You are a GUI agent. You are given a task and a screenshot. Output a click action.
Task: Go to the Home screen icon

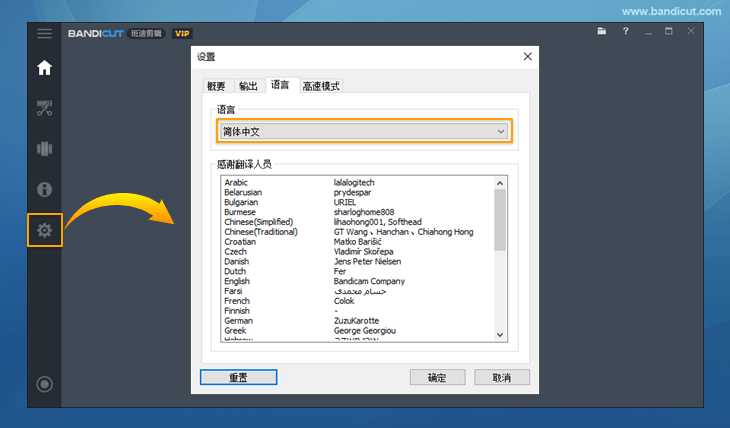45,68
